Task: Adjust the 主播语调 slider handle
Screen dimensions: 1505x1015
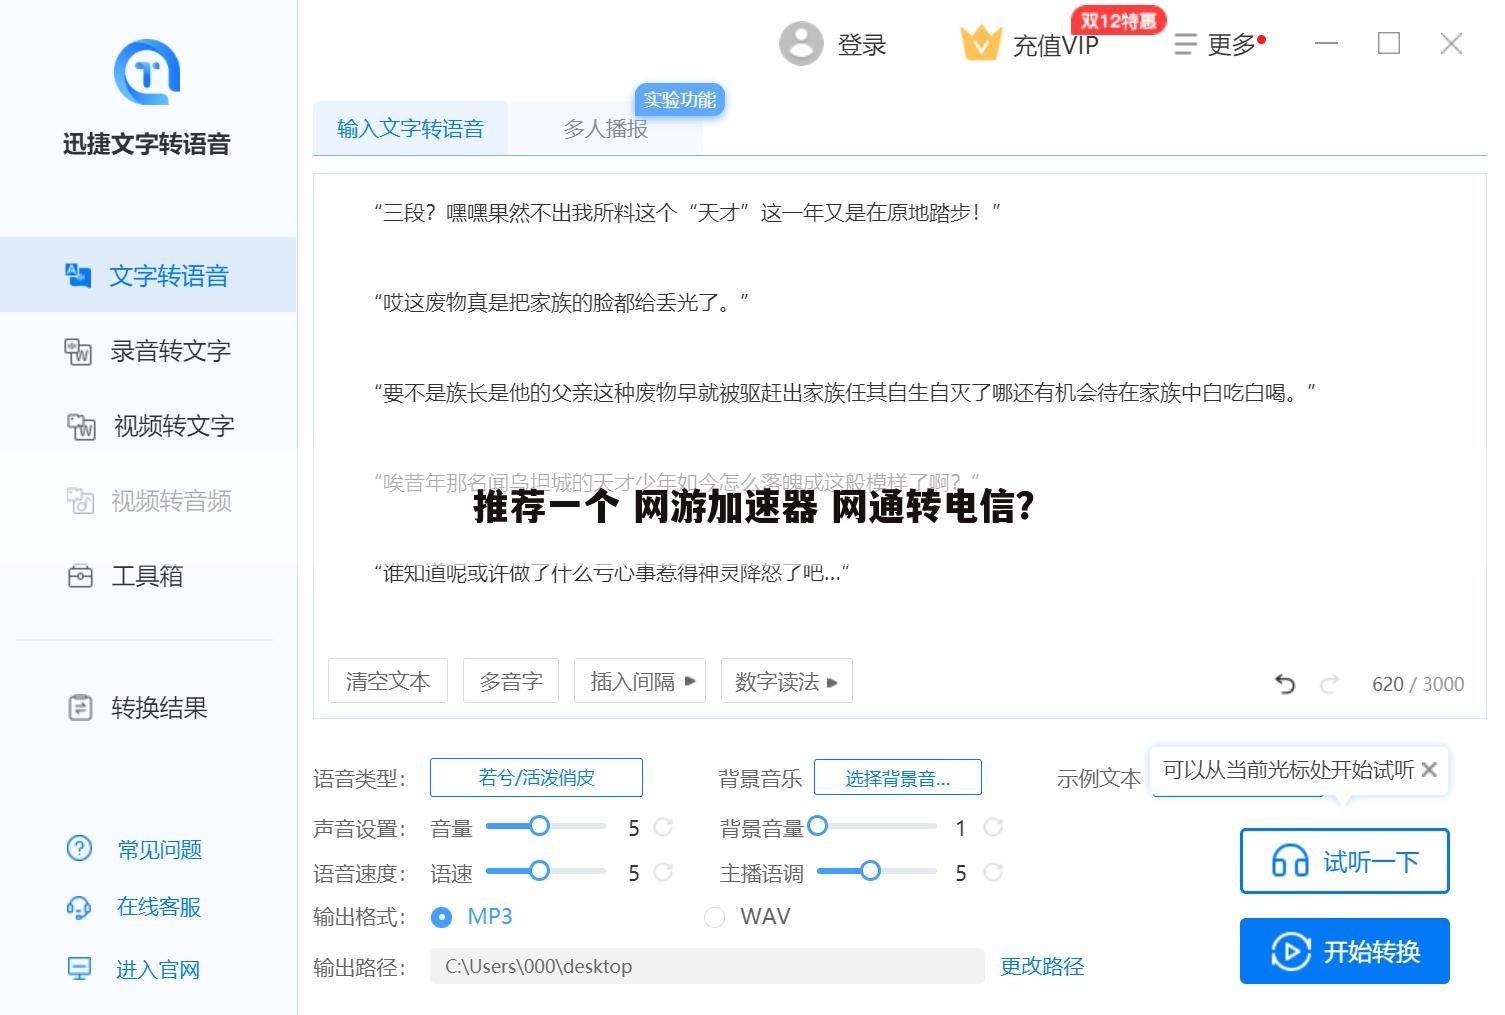Action: click(870, 871)
